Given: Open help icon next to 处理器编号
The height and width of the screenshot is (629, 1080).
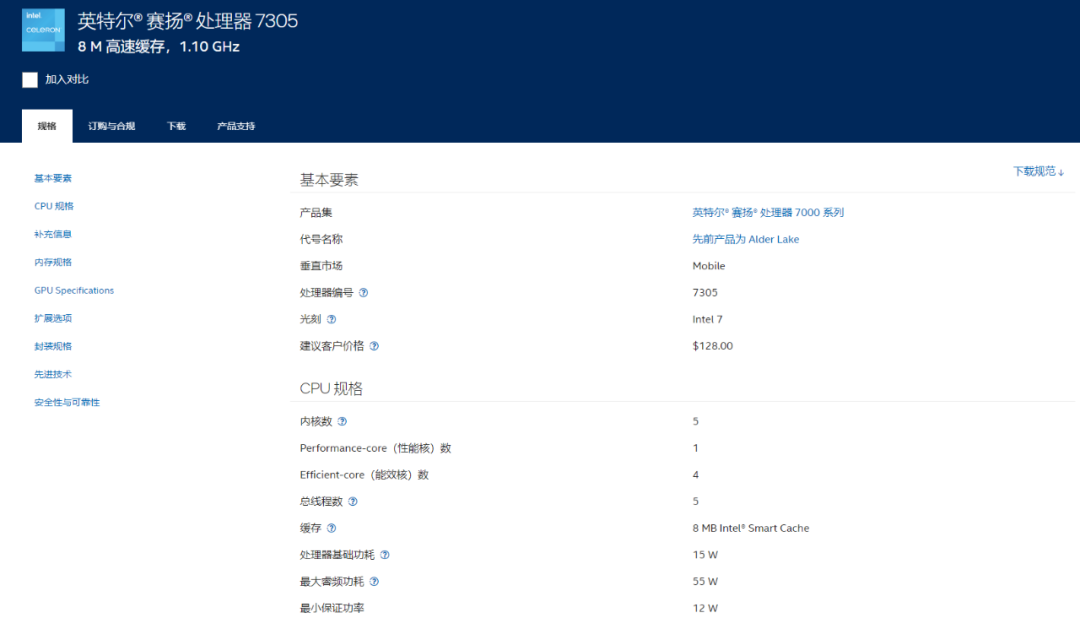Looking at the screenshot, I should [364, 293].
